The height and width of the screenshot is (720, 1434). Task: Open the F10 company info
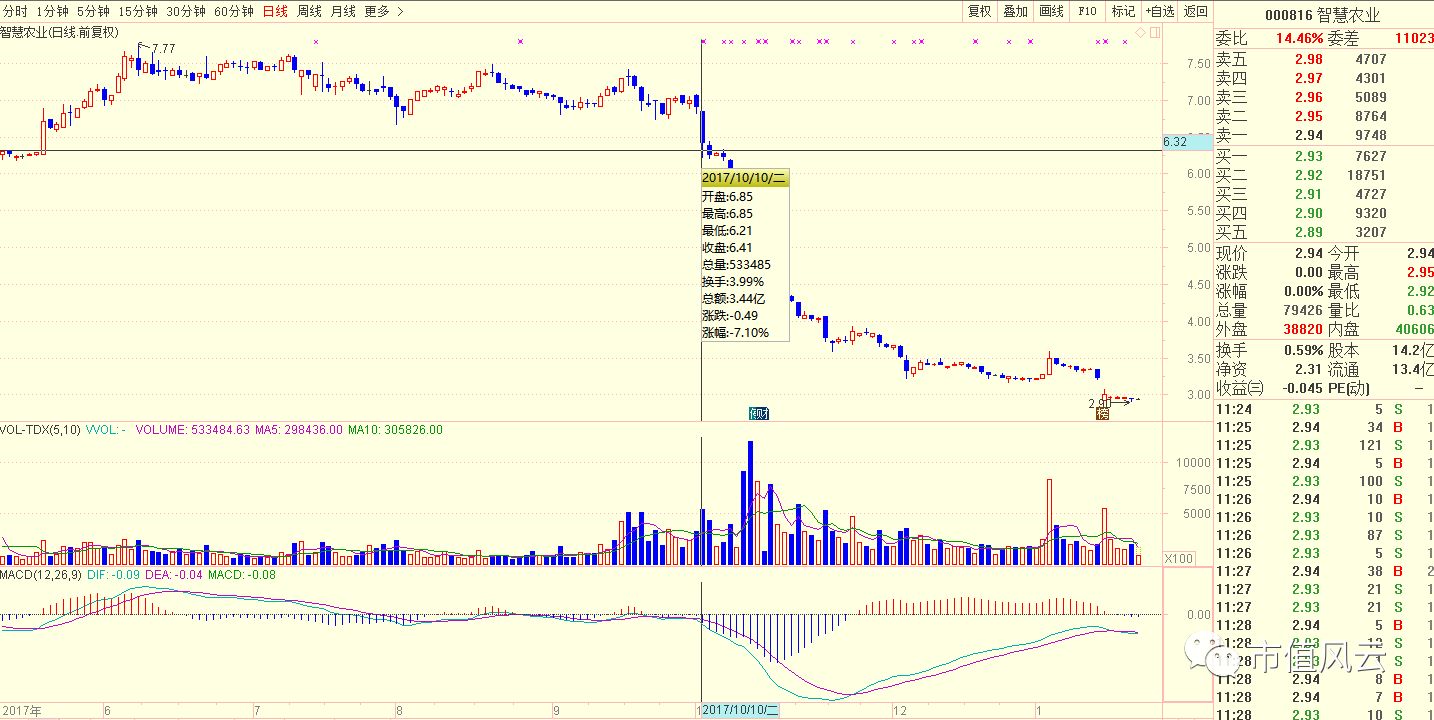[1087, 11]
